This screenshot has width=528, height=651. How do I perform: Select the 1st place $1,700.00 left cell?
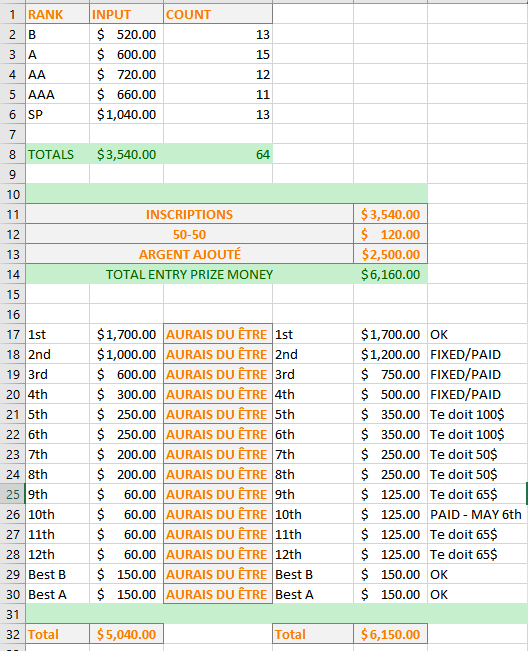[x=126, y=335]
